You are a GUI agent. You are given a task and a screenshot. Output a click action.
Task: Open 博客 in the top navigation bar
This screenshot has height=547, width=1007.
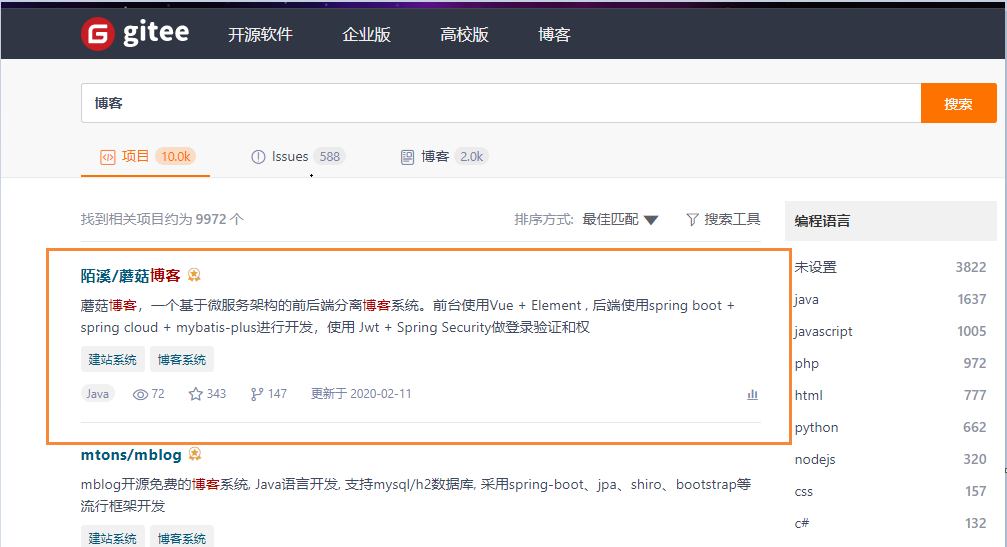click(x=554, y=35)
